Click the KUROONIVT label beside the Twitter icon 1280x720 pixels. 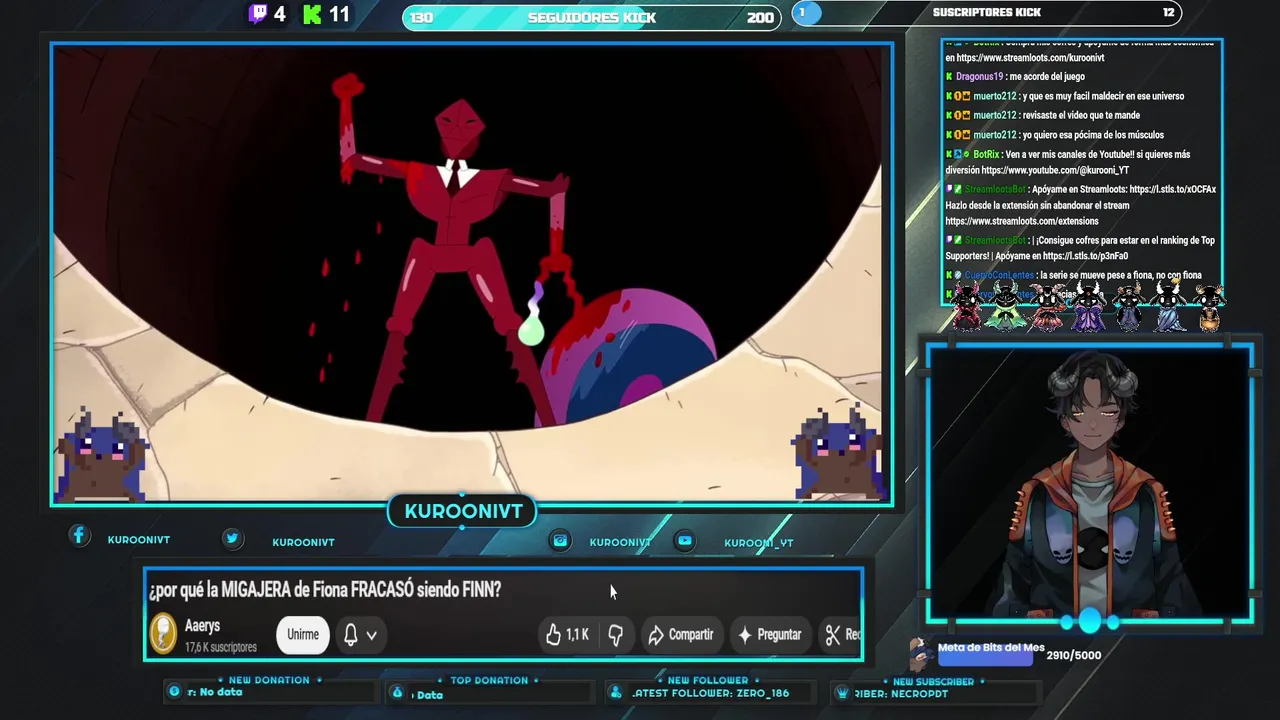(303, 542)
